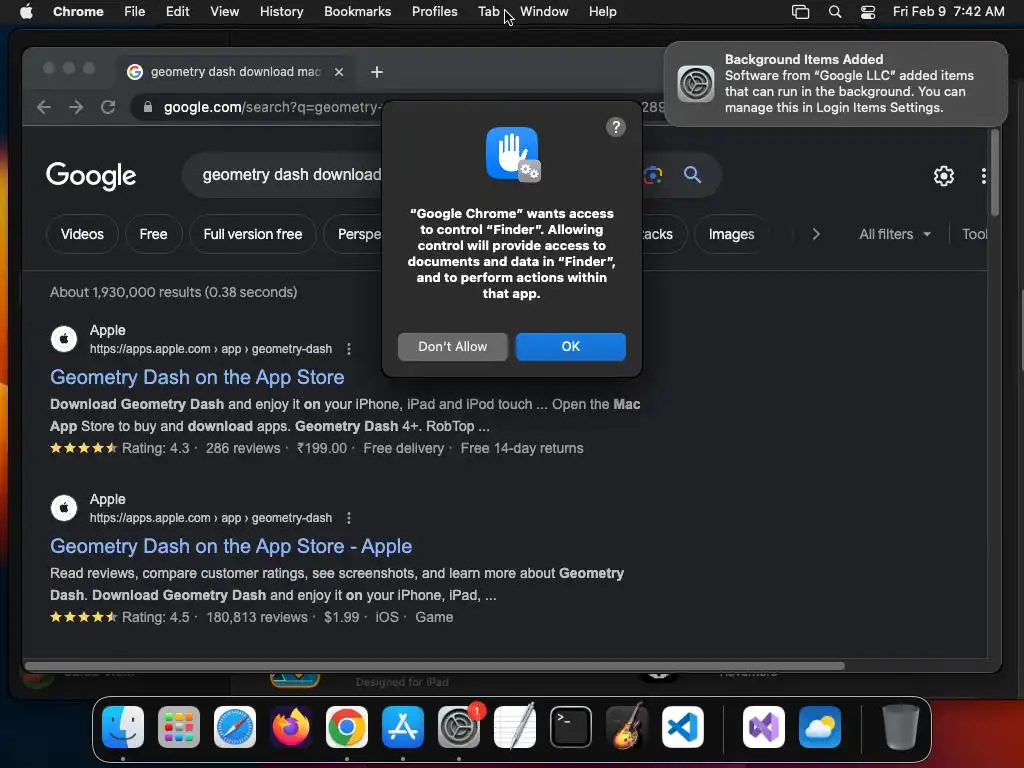Reload the page in Chrome
This screenshot has width=1024, height=768.
coord(108,107)
